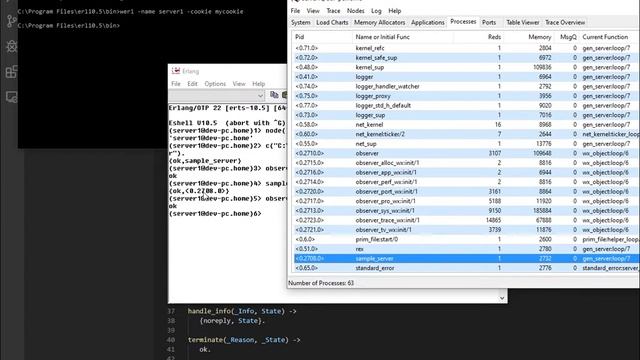Click the highlighted sample_server process row
The width and height of the screenshot is (640, 360).
[466, 258]
